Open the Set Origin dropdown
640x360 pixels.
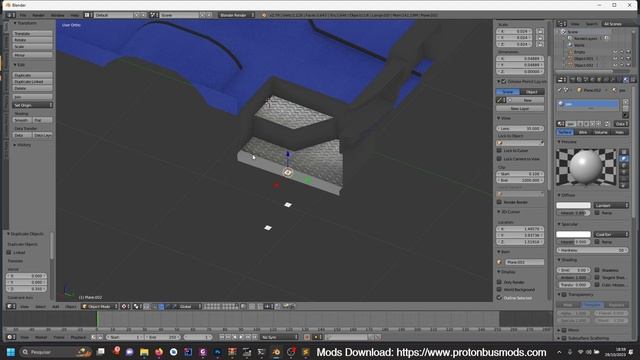[x=32, y=105]
